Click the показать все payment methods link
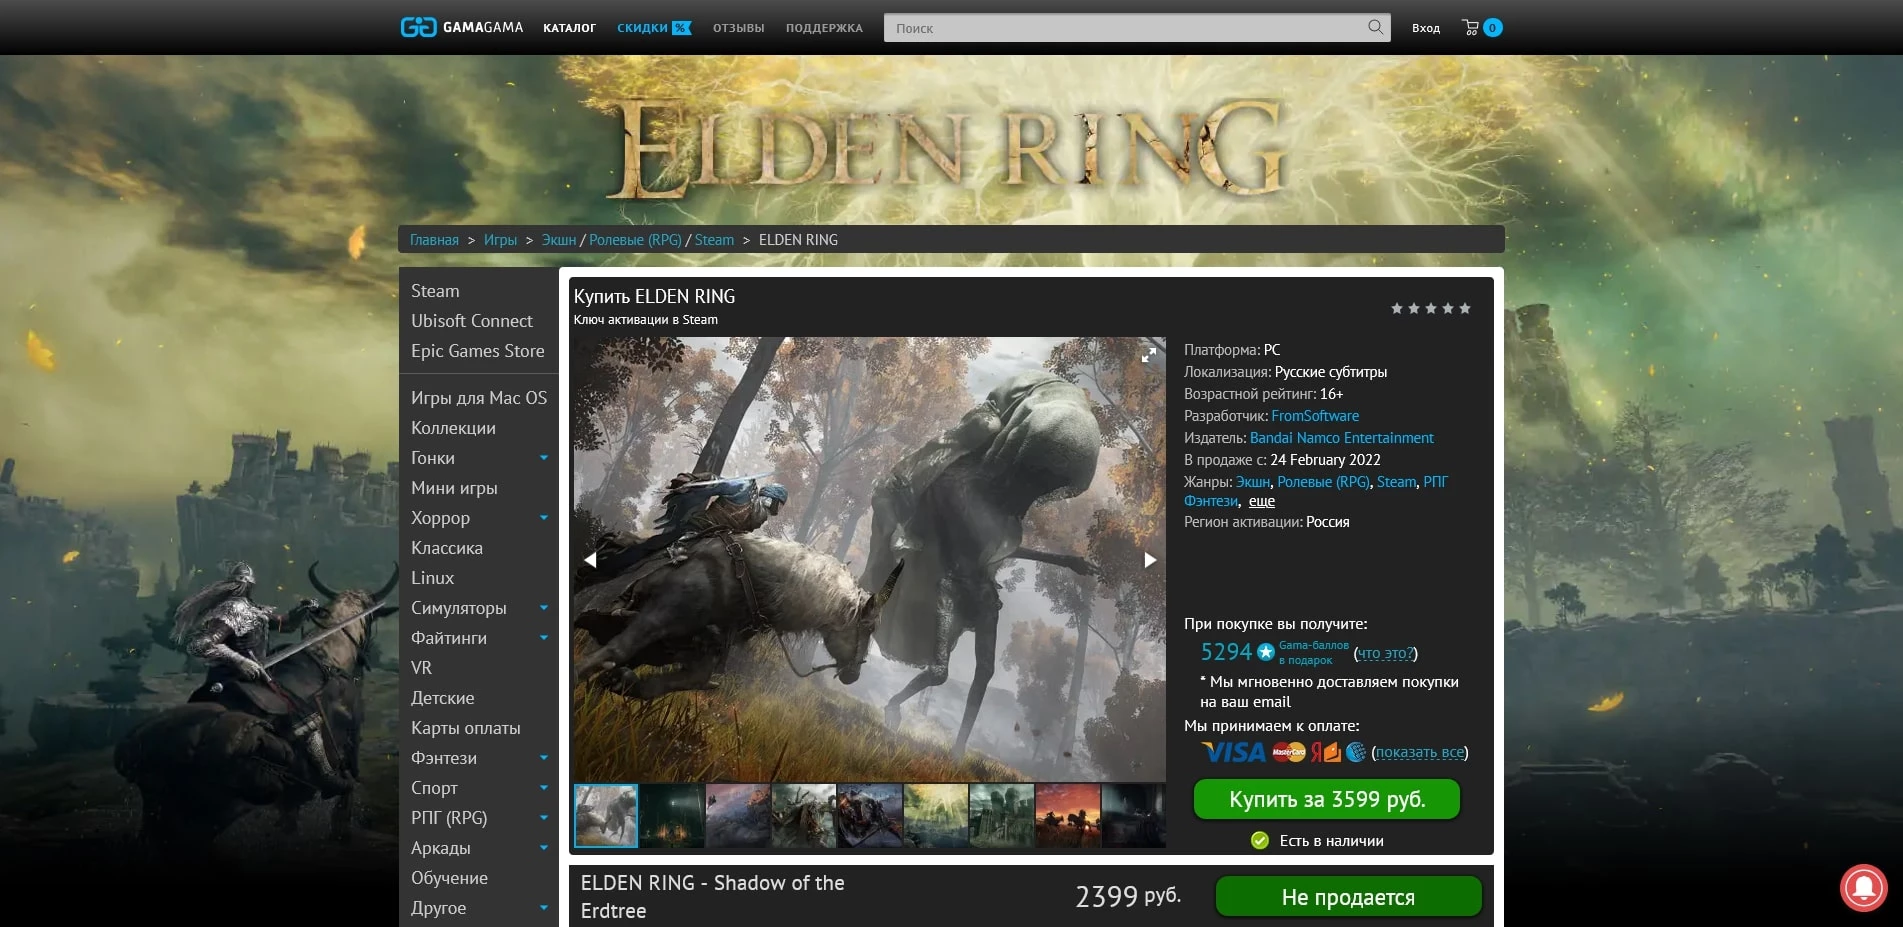 [1419, 753]
